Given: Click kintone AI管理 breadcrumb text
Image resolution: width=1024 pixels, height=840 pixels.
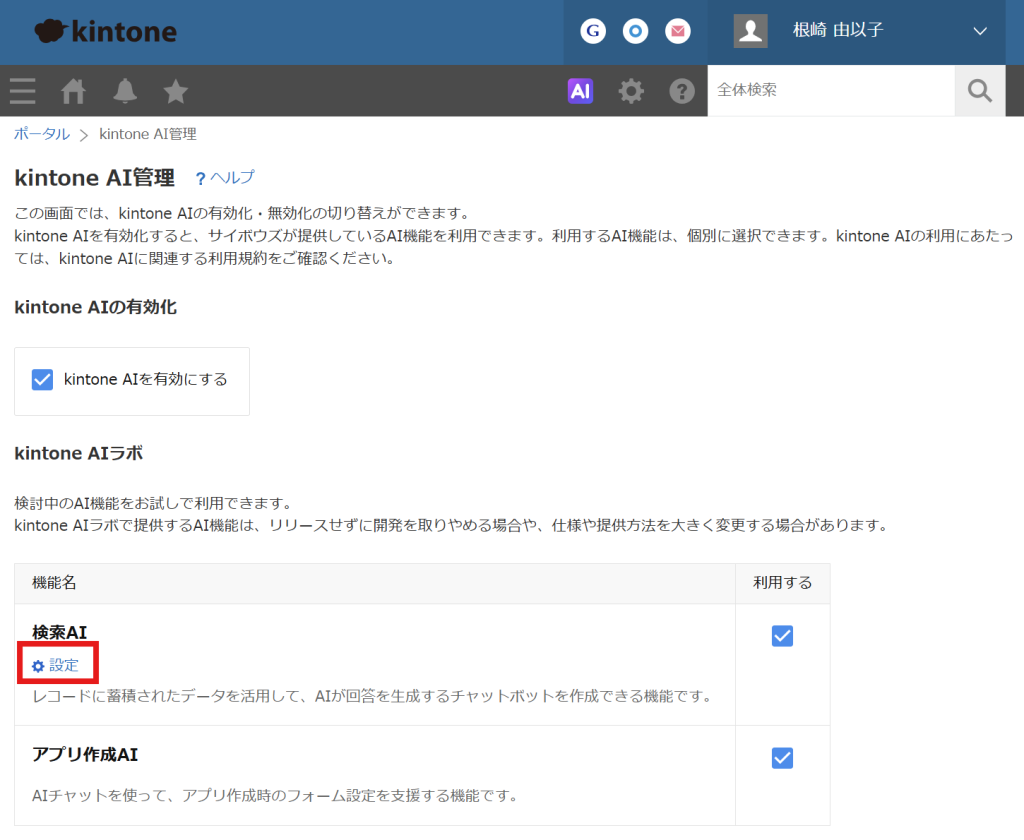Looking at the screenshot, I should 148,134.
